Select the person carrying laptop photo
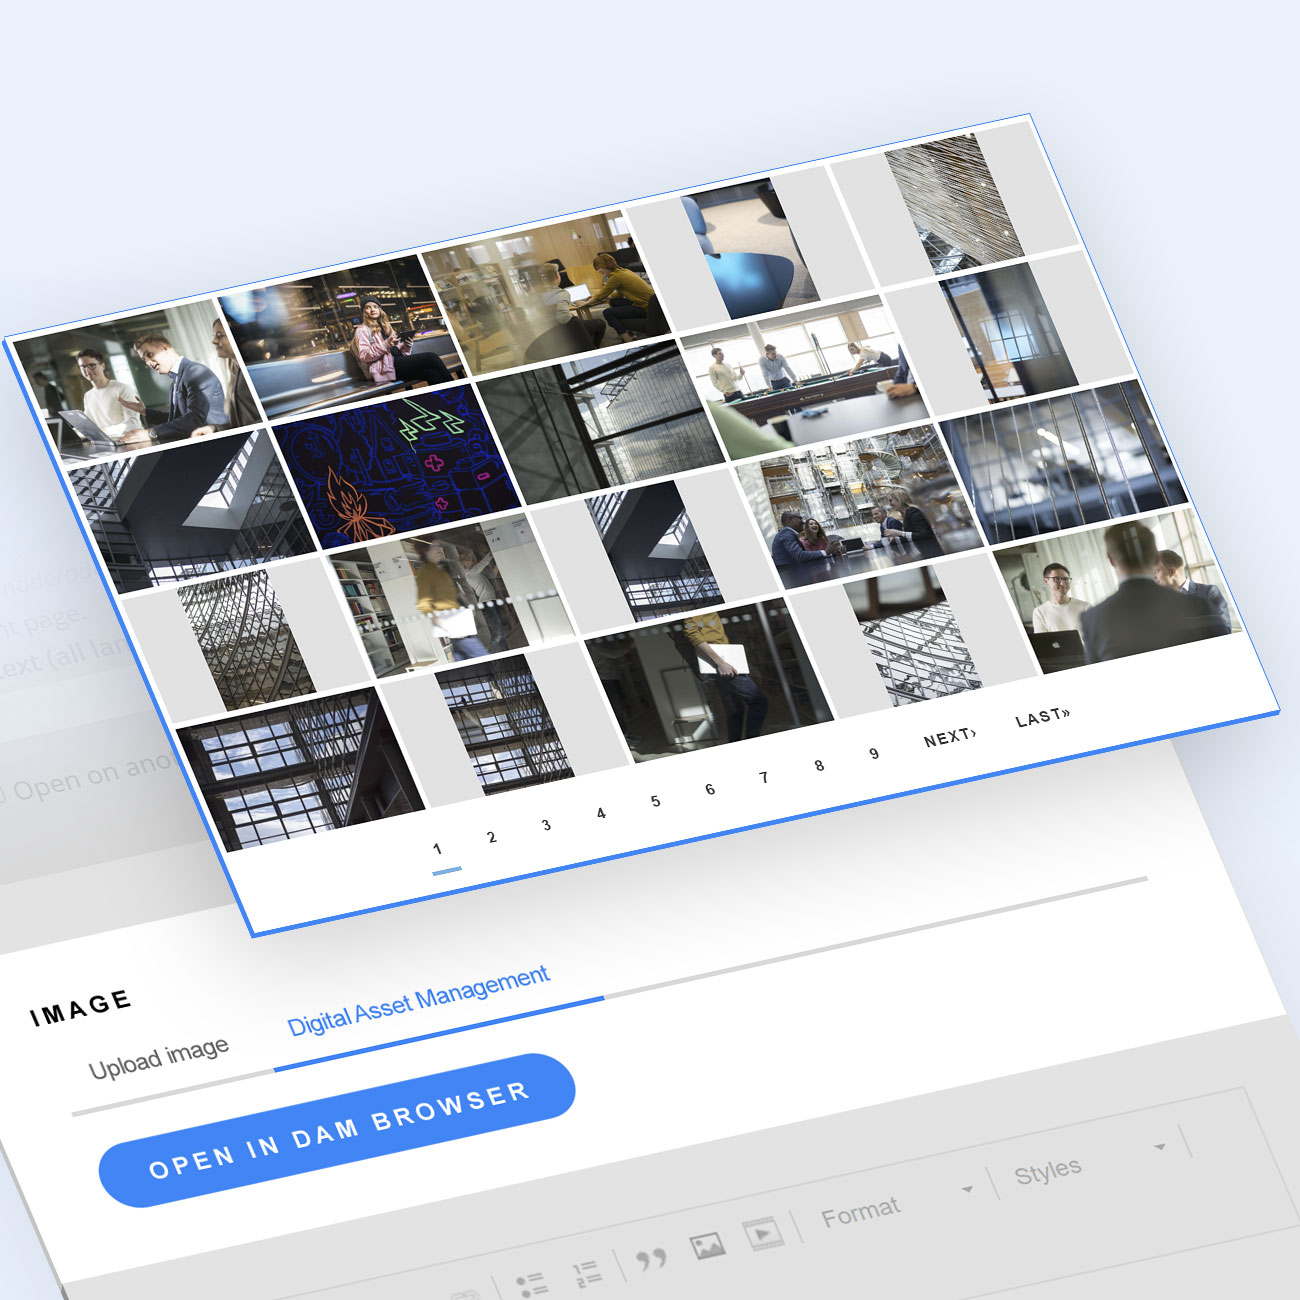Image resolution: width=1300 pixels, height=1300 pixels. 709,681
